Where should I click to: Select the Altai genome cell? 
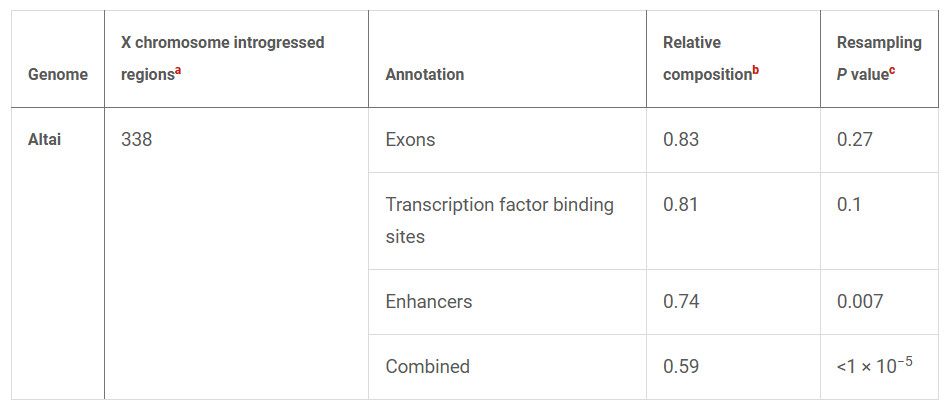point(45,139)
